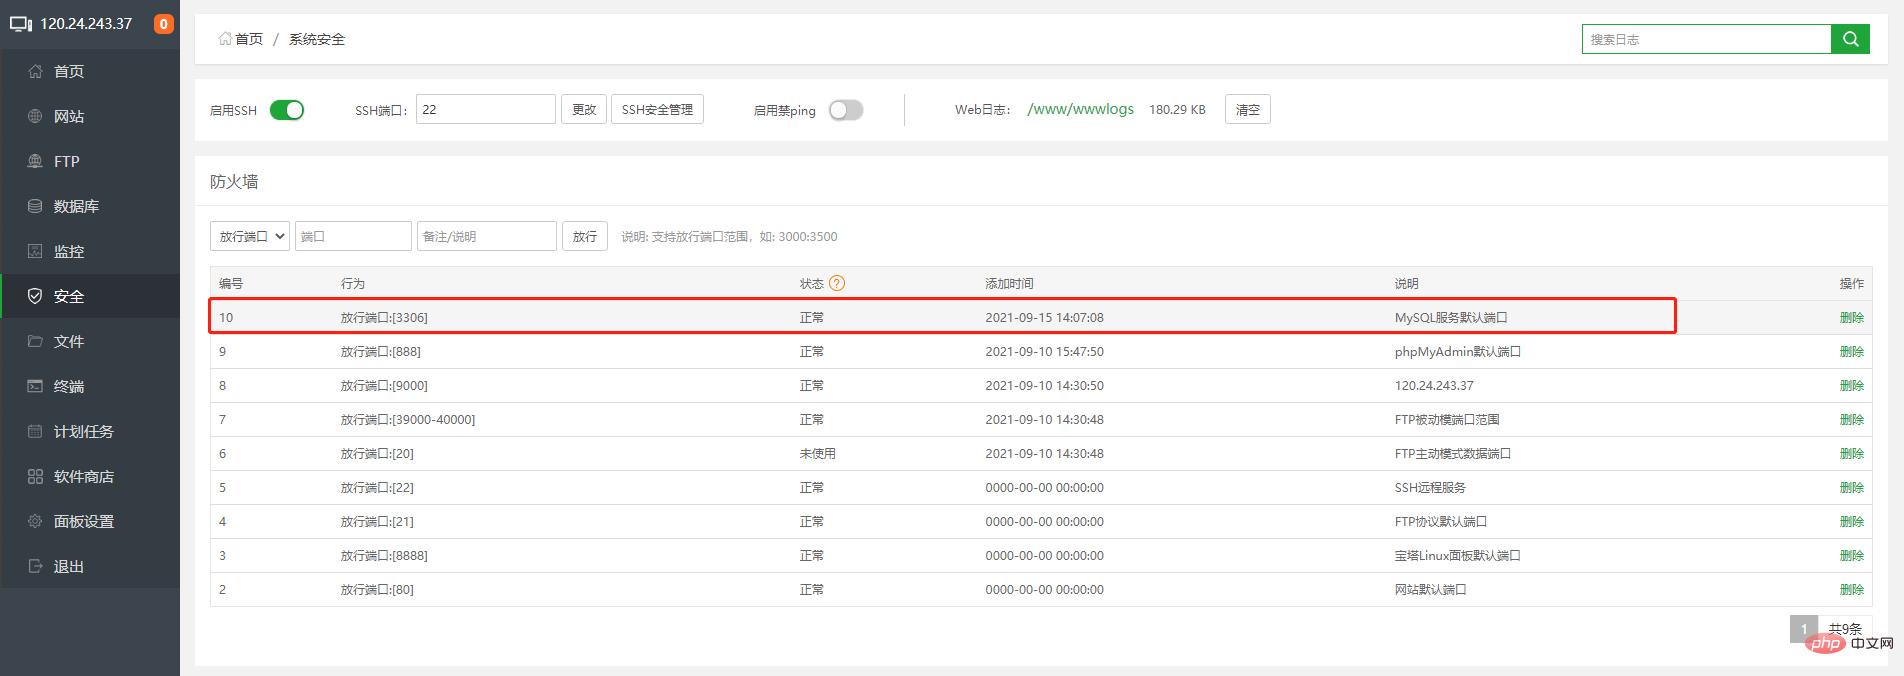The width and height of the screenshot is (1904, 676).
Task: Click the logout icon beside 退出
Action: (x=35, y=566)
